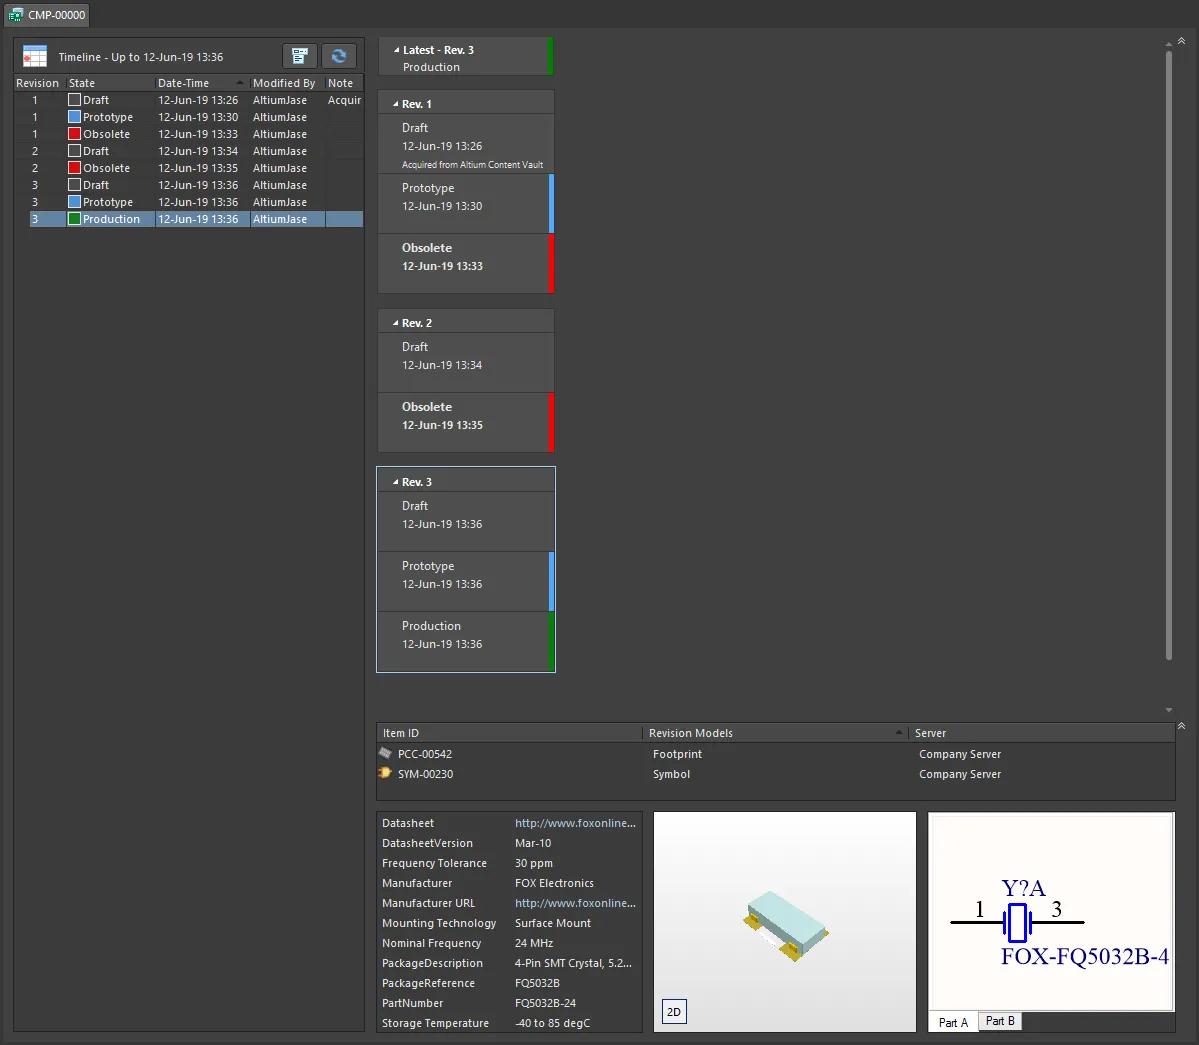The width and height of the screenshot is (1199, 1045).
Task: Collapse the Rev. 1 section
Action: pyautogui.click(x=396, y=104)
